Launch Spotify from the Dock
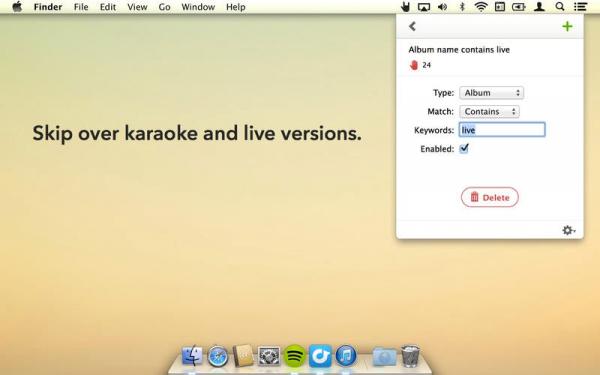600x375 pixels. click(x=295, y=356)
